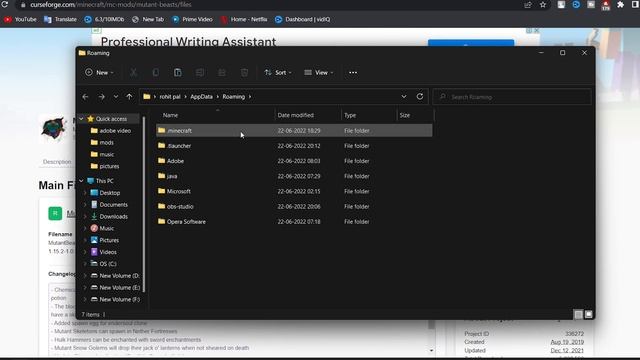Open Translate bookmark in browser

tap(60, 19)
